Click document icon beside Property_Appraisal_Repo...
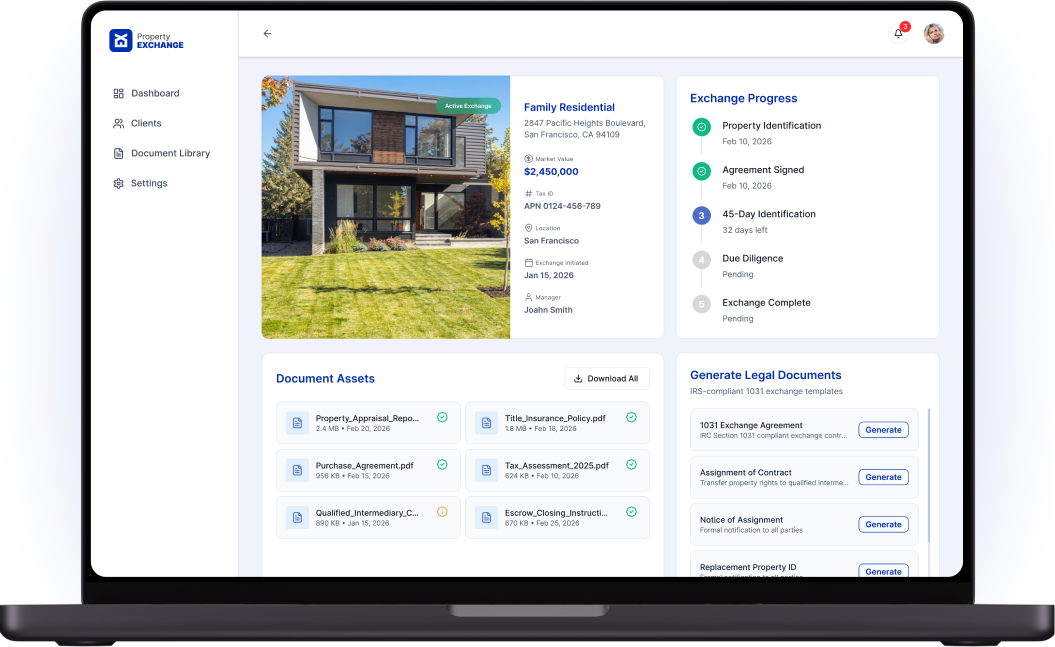1055x647 pixels. (x=297, y=423)
